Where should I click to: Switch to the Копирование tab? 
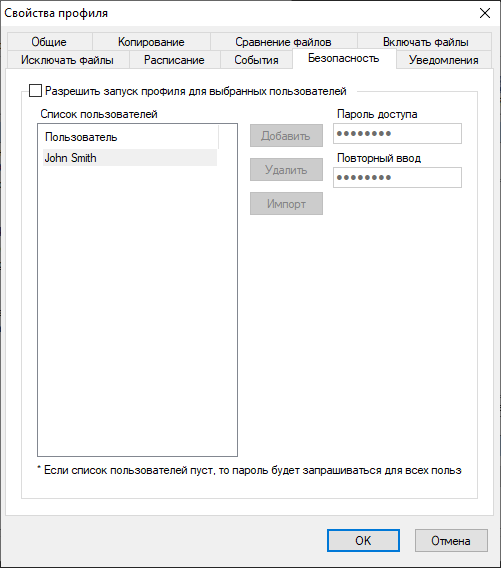click(x=151, y=42)
